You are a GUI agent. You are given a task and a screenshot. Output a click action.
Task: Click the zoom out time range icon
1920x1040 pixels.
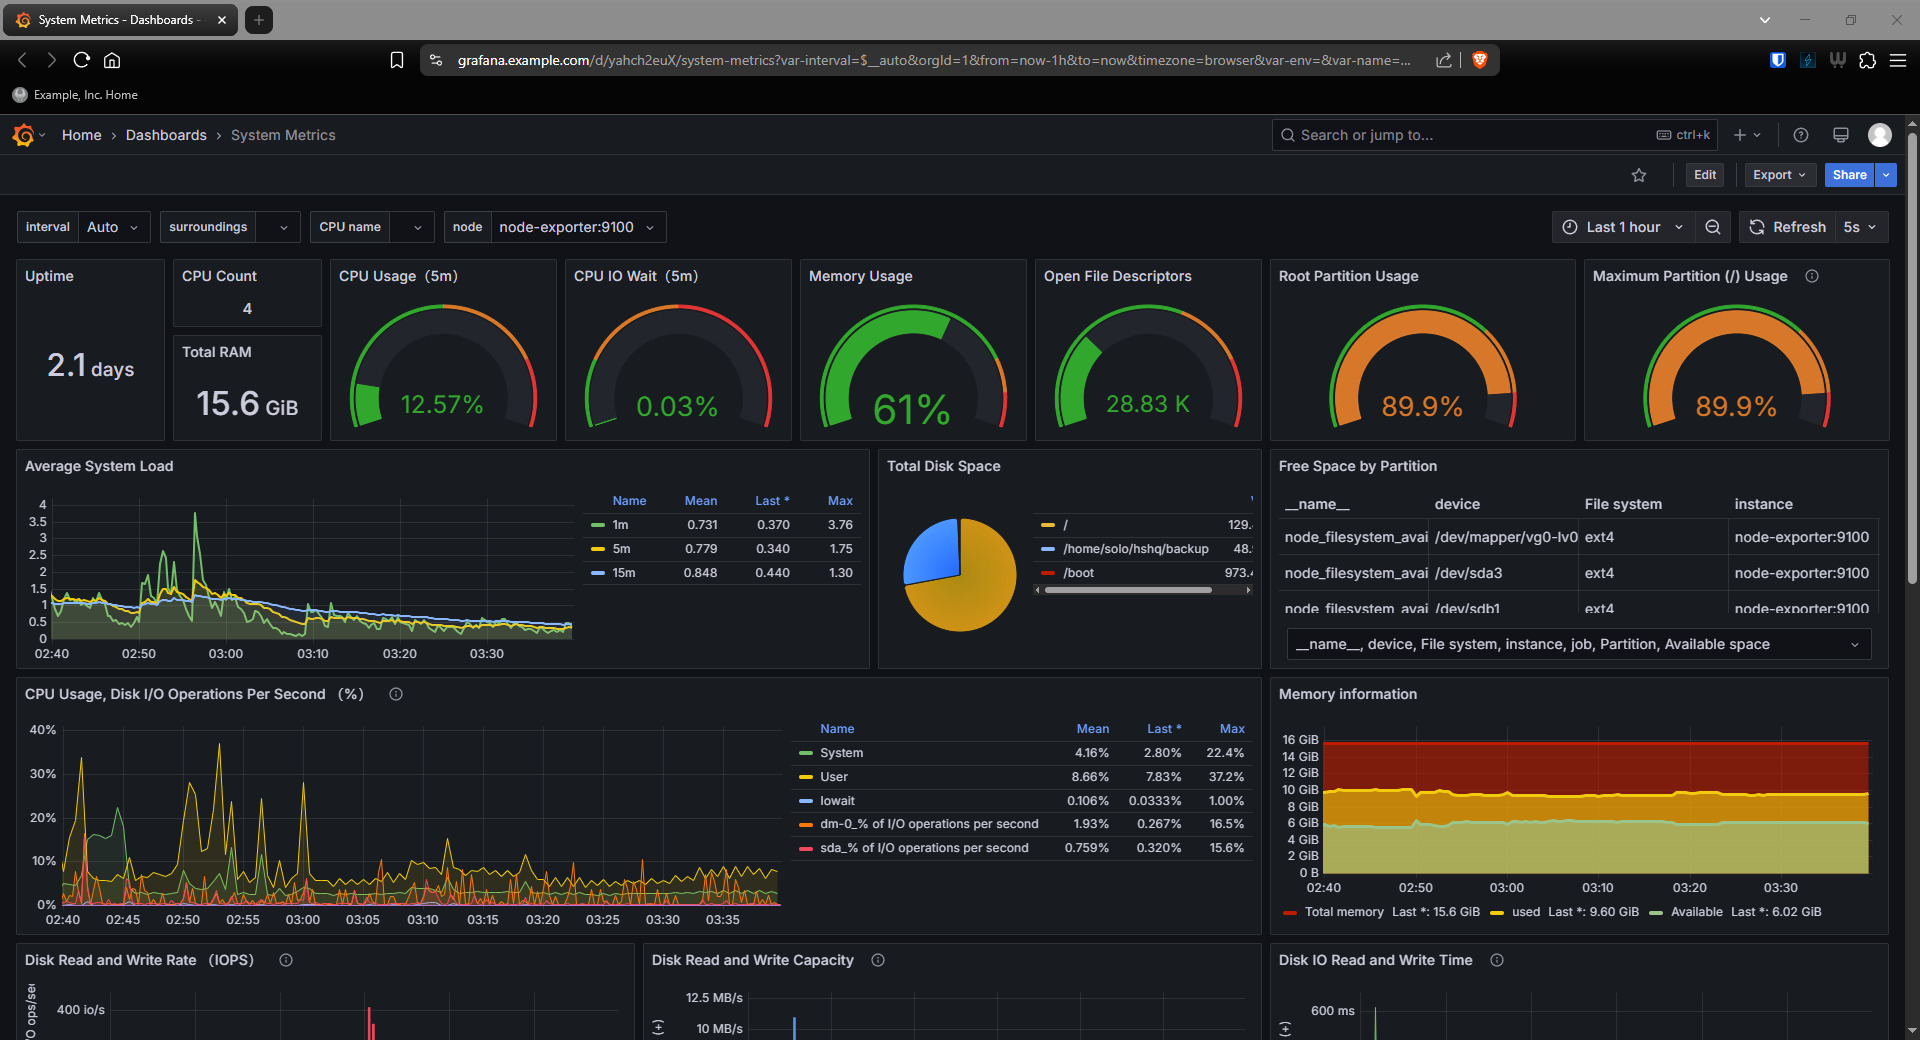pyautogui.click(x=1713, y=227)
